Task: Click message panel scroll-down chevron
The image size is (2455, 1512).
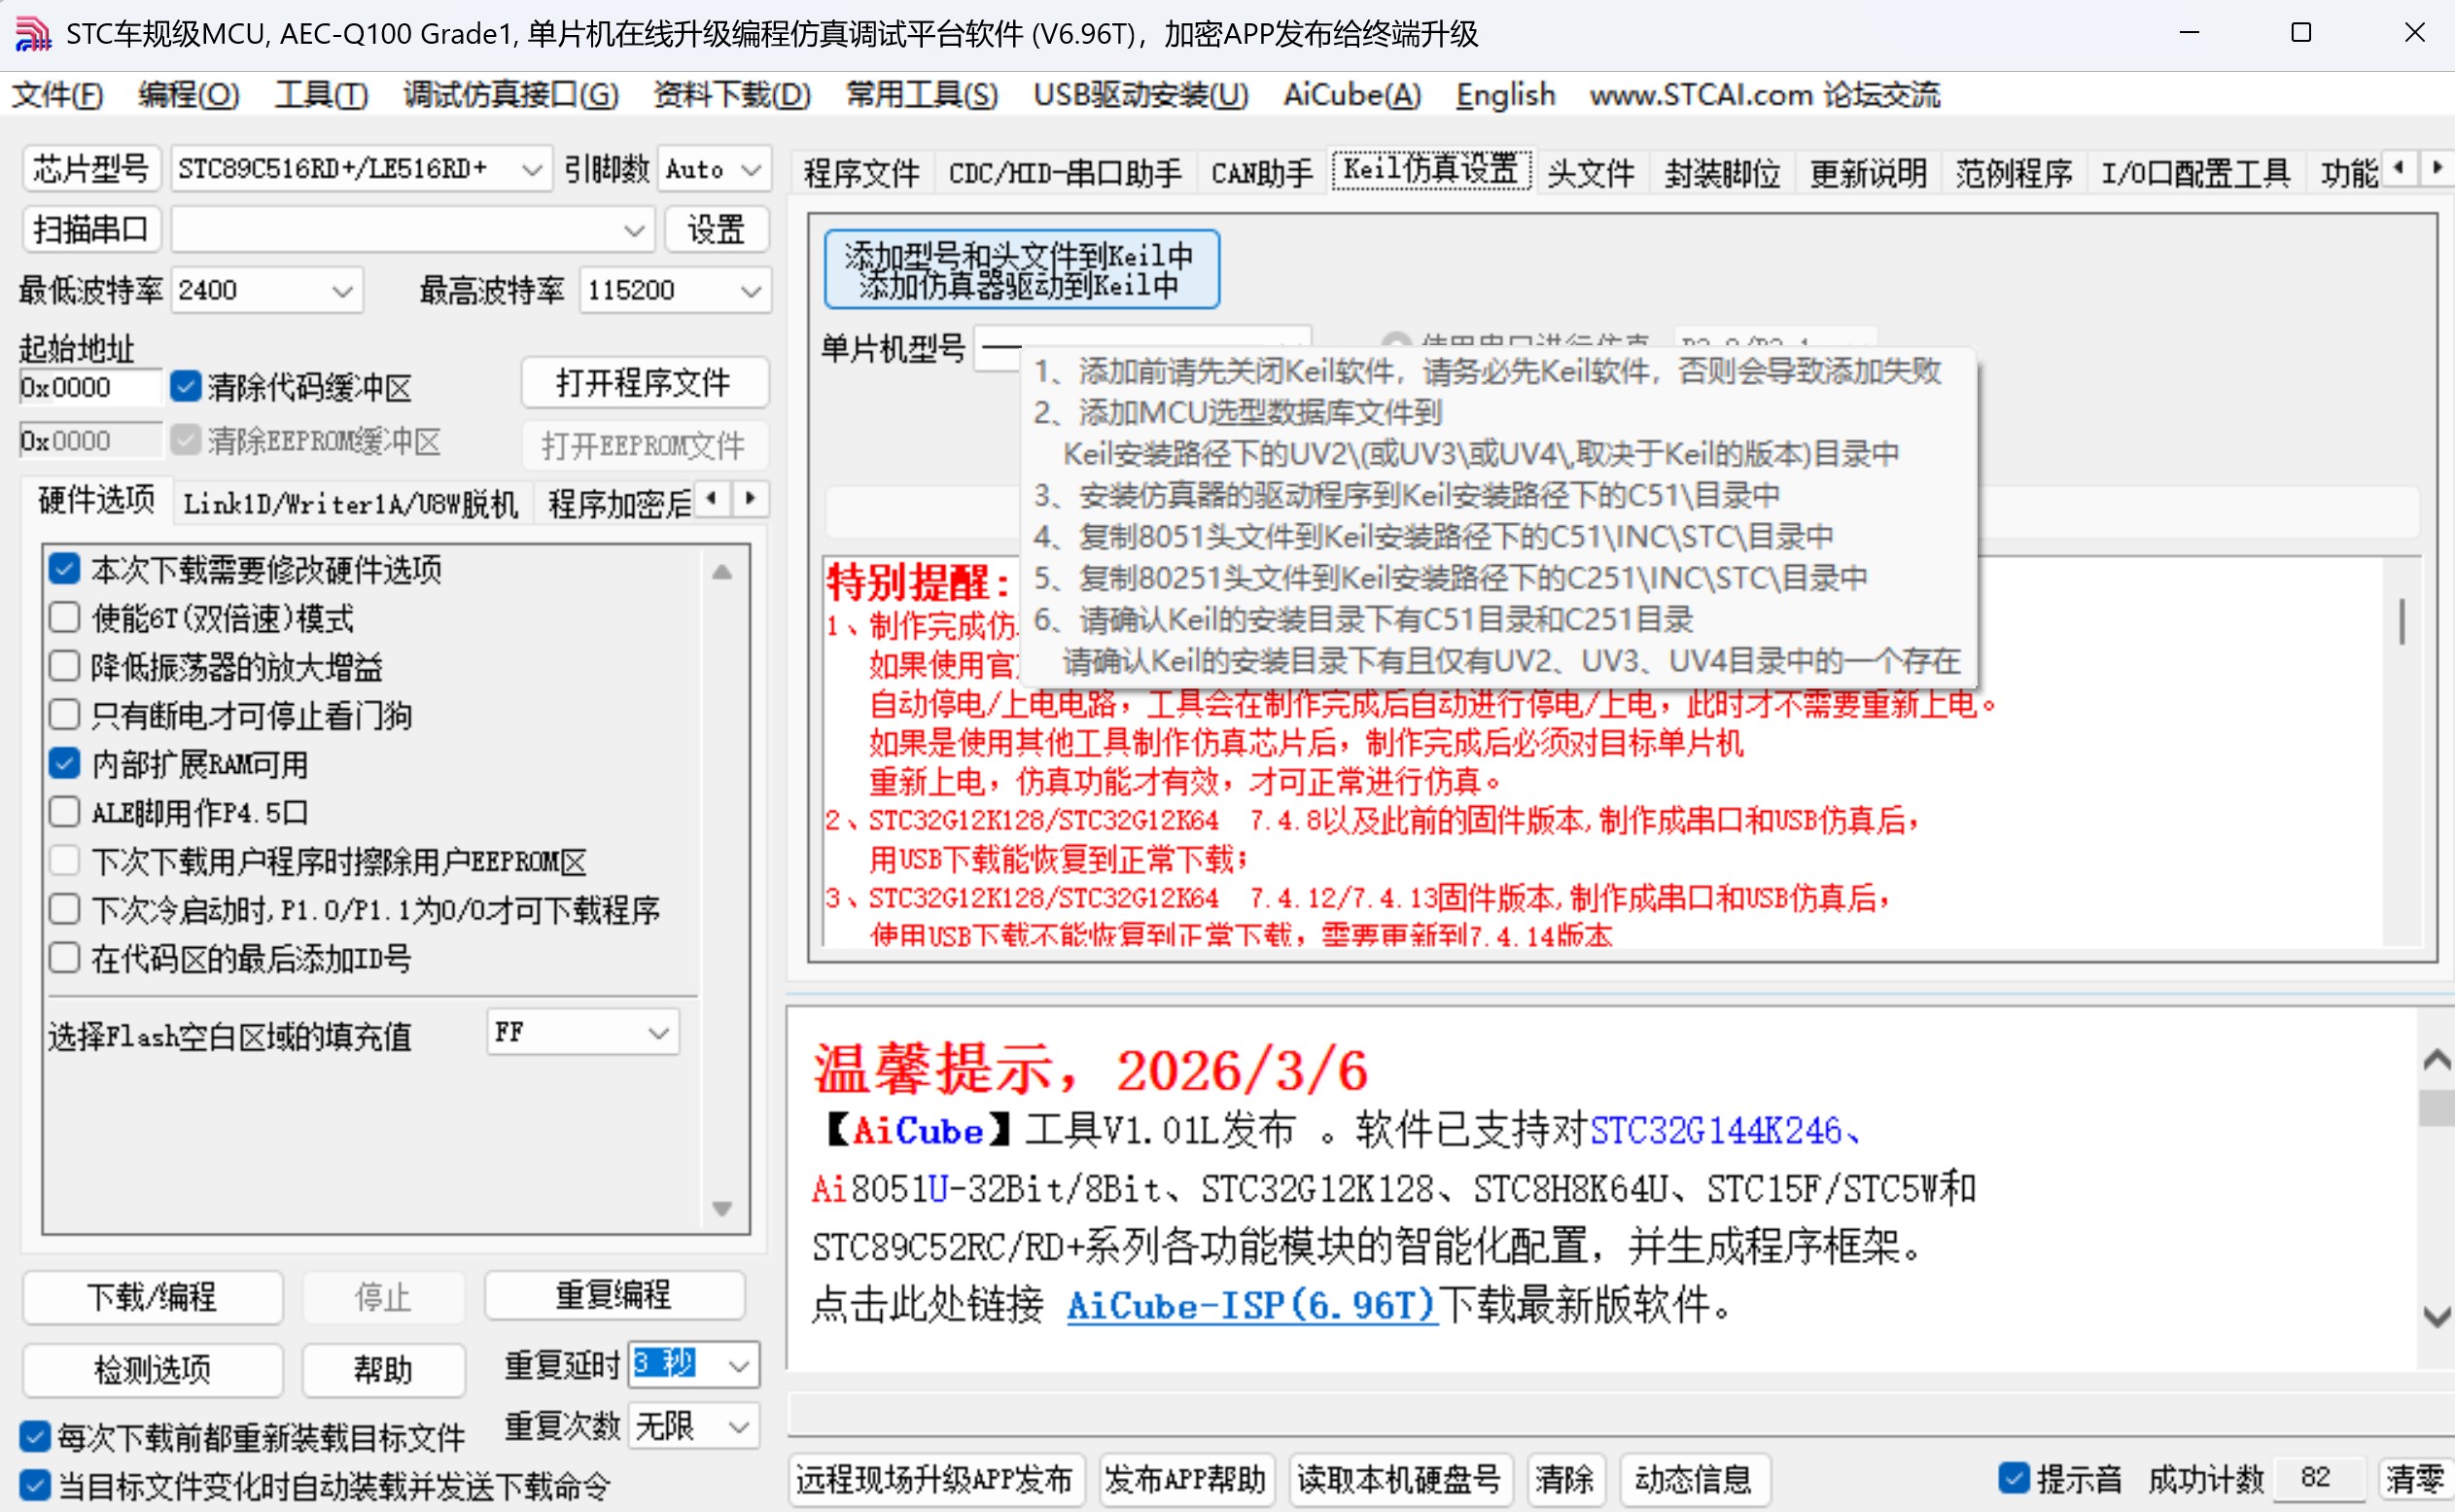Action: click(x=2436, y=1317)
